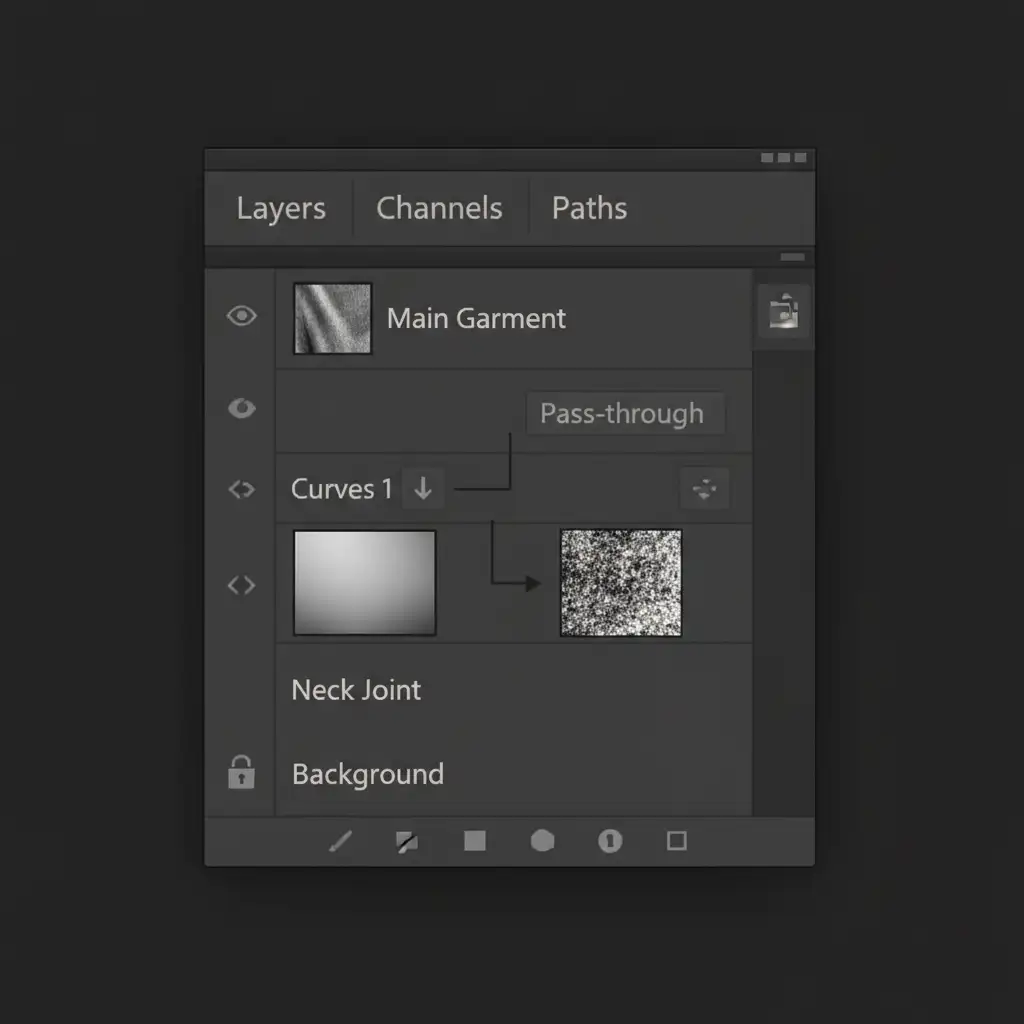1024x1024 pixels.
Task: Click the down arrow next to Curves 1
Action: pos(423,489)
